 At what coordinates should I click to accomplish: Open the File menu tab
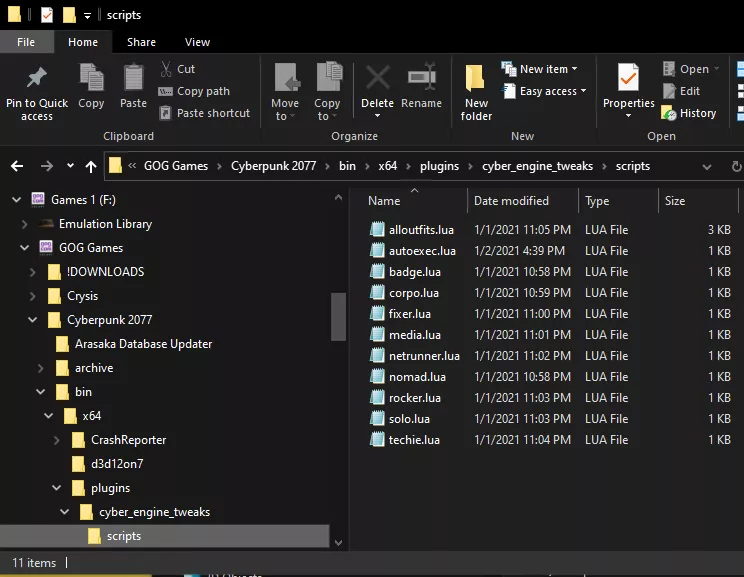26,42
